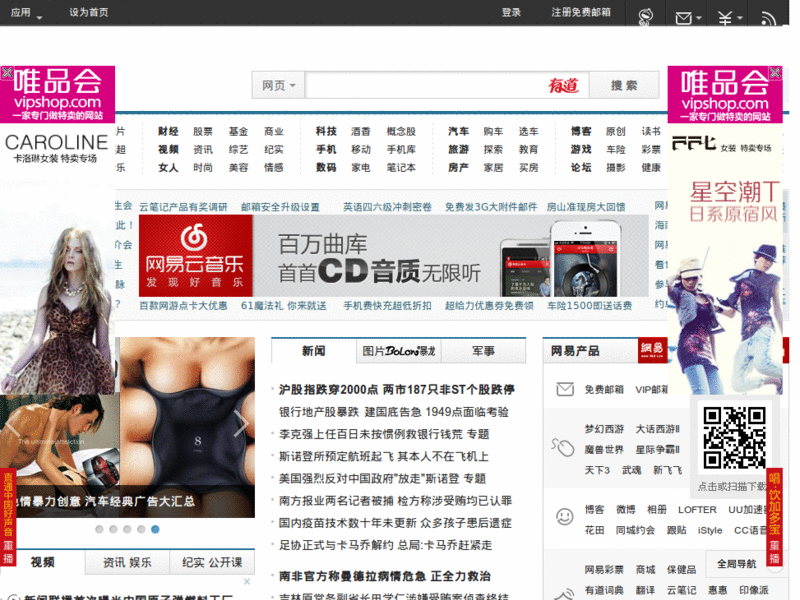This screenshot has height=600, width=800.
Task: Open the 博客 channel in navigation
Action: coord(581,132)
